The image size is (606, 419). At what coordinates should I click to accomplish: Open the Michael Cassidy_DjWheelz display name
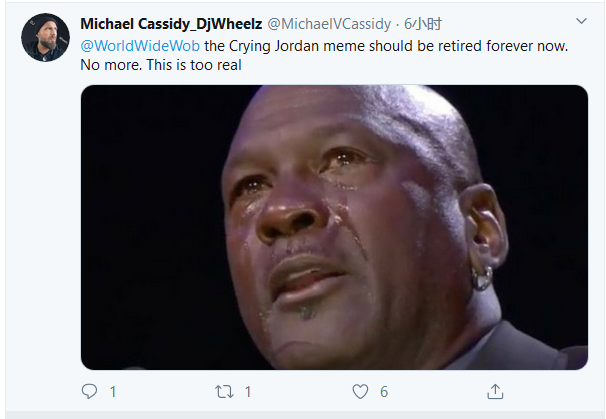pyautogui.click(x=171, y=23)
